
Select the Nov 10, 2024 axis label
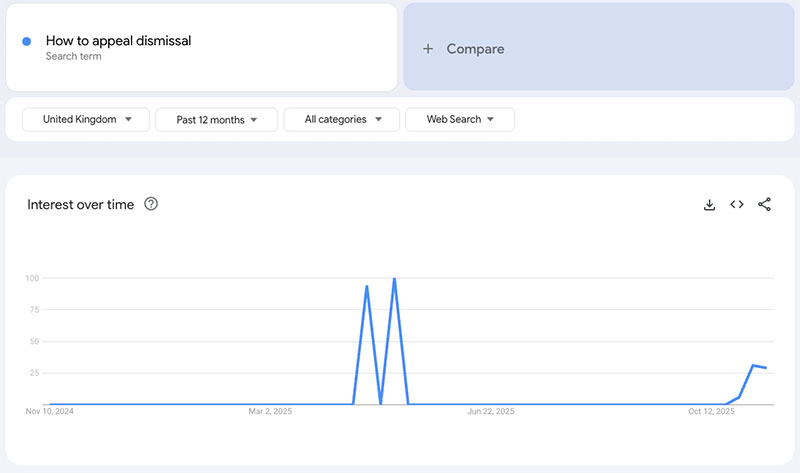pos(51,411)
